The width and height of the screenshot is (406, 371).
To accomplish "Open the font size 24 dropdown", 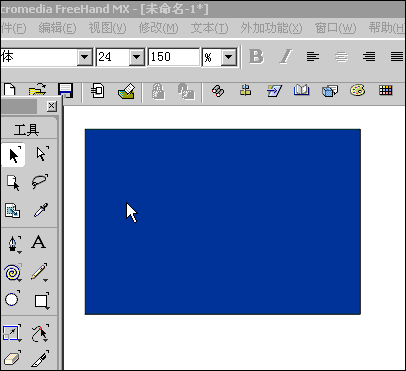I will [x=137, y=57].
